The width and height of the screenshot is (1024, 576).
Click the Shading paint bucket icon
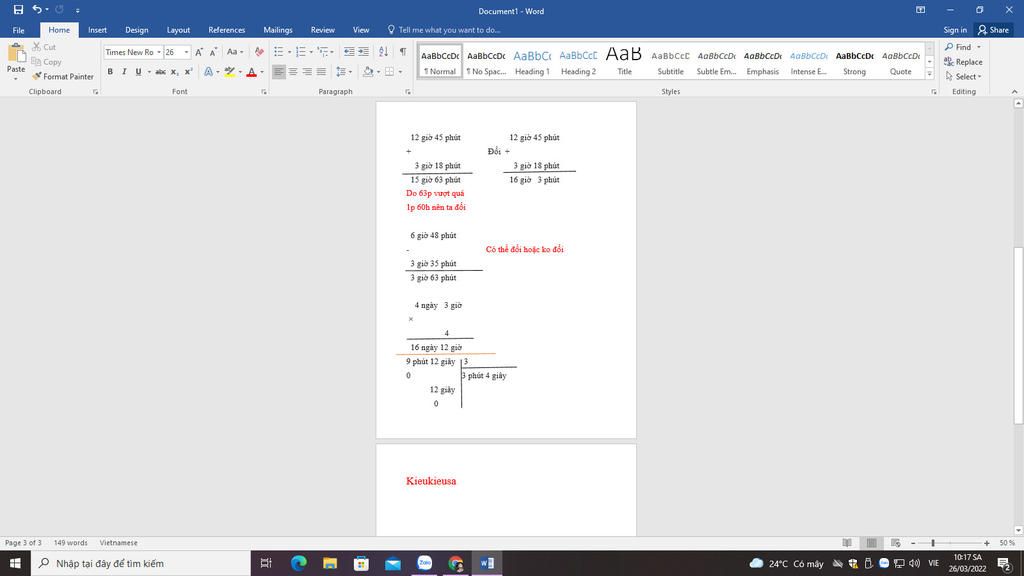[368, 72]
